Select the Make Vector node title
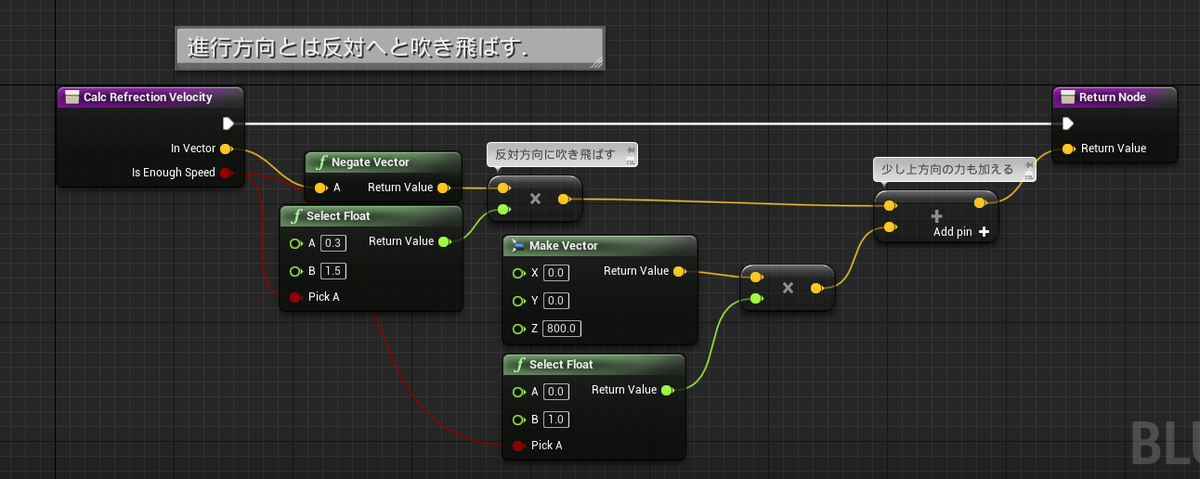This screenshot has height=479, width=1200. [x=563, y=246]
